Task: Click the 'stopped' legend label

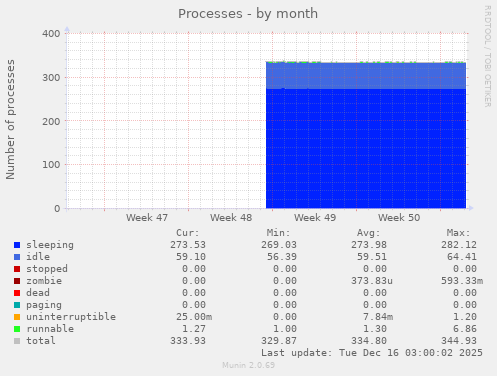Action: pyautogui.click(x=47, y=269)
